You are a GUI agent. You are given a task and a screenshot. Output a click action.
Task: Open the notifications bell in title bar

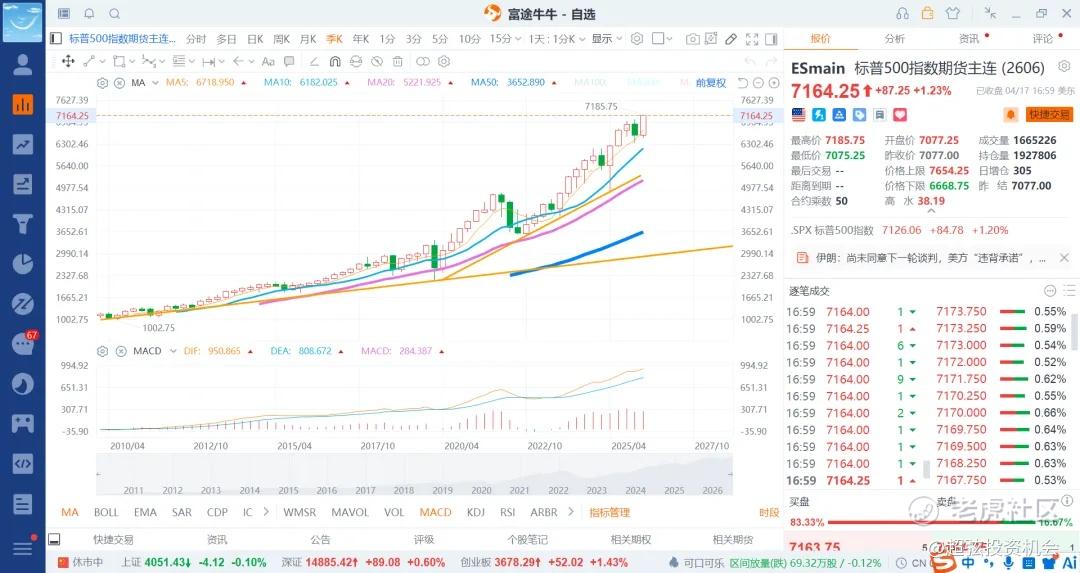89,13
